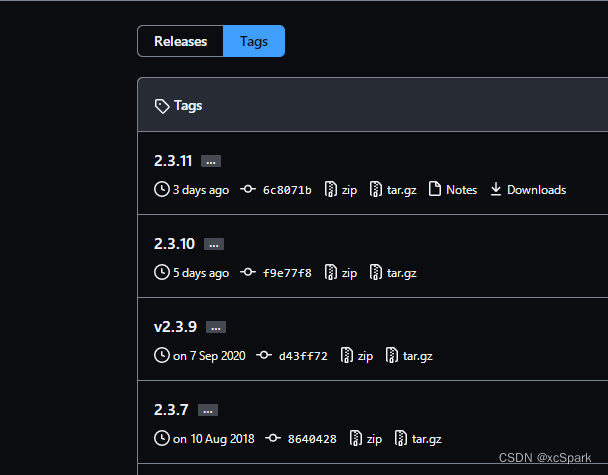Click the commit icon beside 8640428
This screenshot has height=475, width=608.
pyautogui.click(x=273, y=438)
